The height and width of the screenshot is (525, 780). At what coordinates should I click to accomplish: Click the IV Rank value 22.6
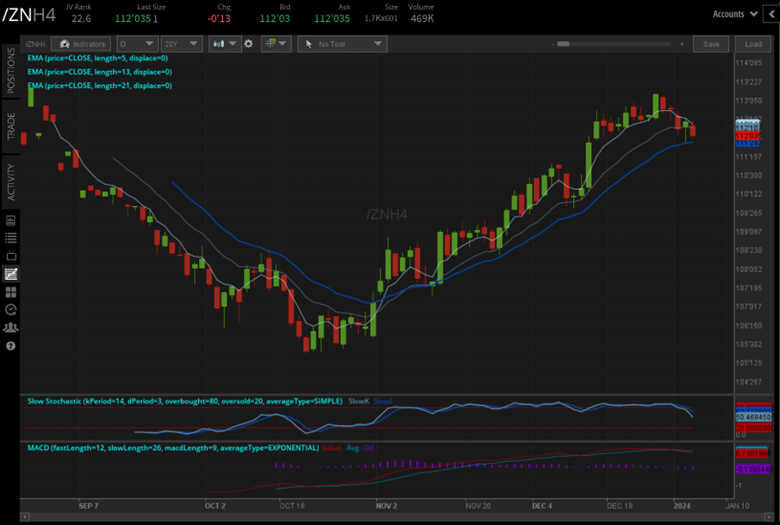[x=81, y=18]
